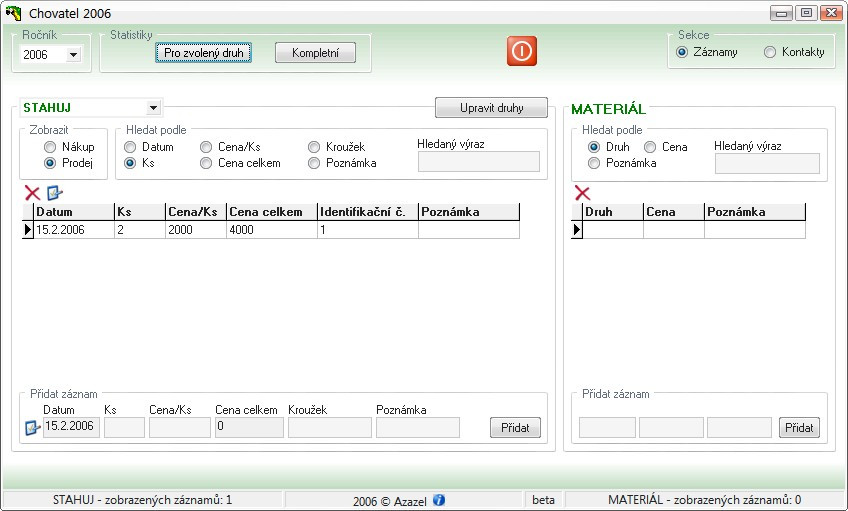Click first MATERIÁL add-record input field

607,427
